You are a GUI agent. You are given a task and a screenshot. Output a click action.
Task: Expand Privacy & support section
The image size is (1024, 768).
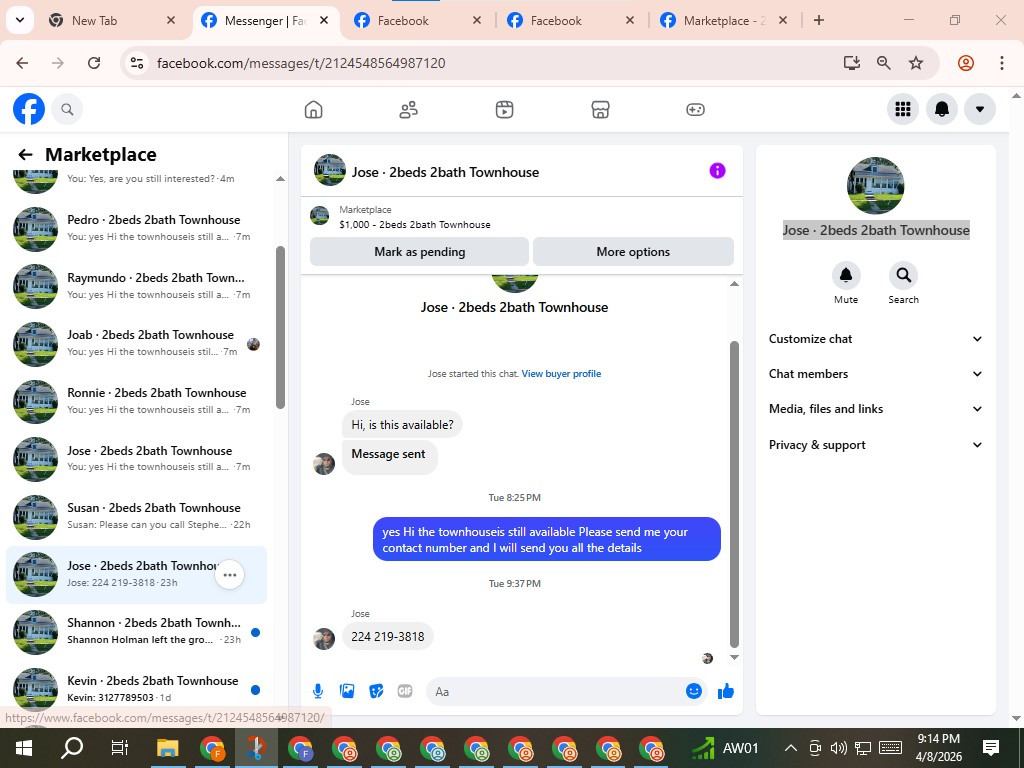875,445
